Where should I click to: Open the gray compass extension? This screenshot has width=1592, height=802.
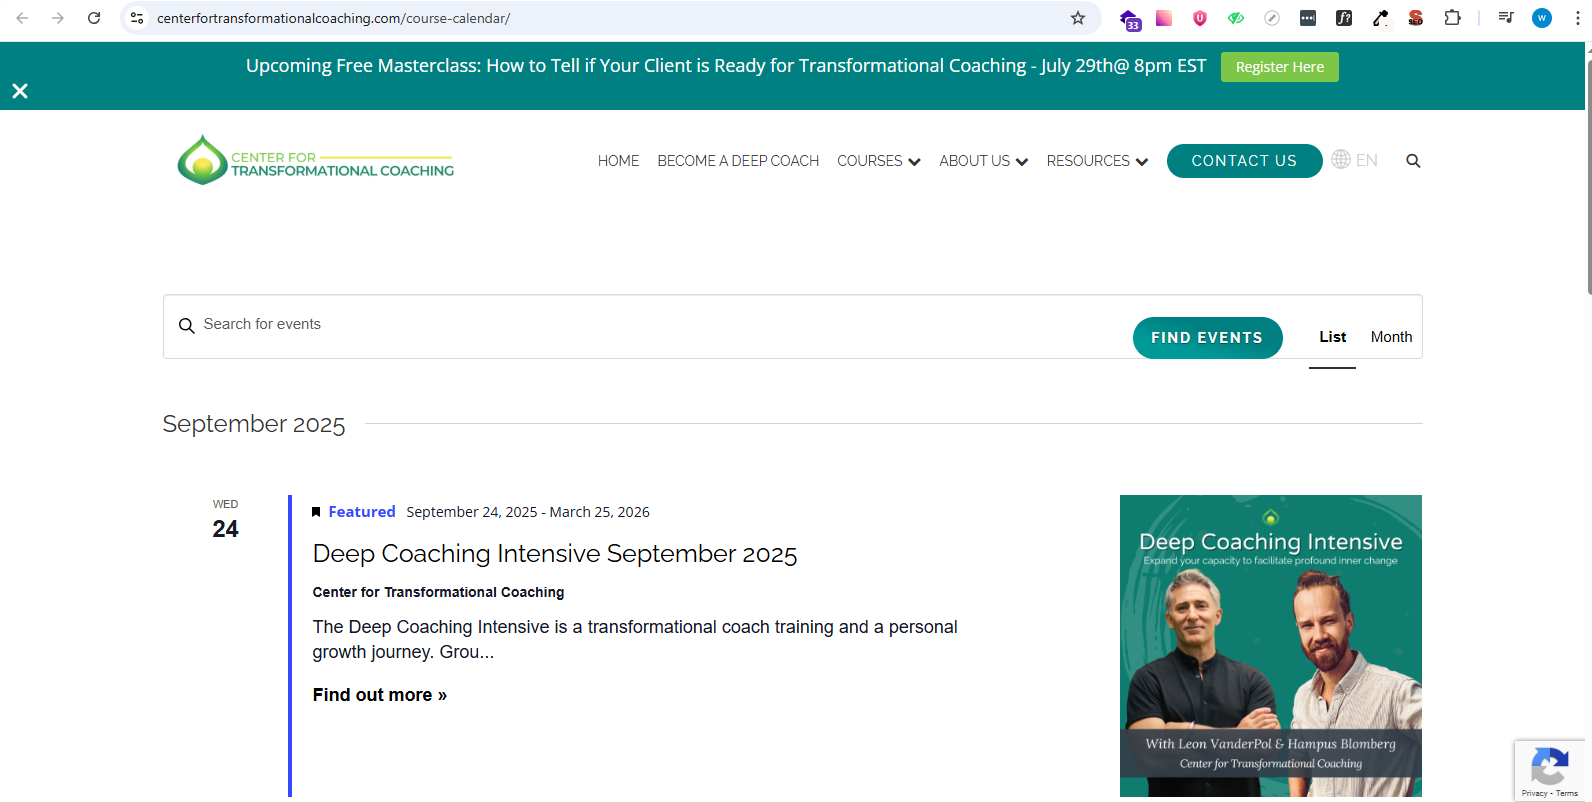tap(1272, 18)
